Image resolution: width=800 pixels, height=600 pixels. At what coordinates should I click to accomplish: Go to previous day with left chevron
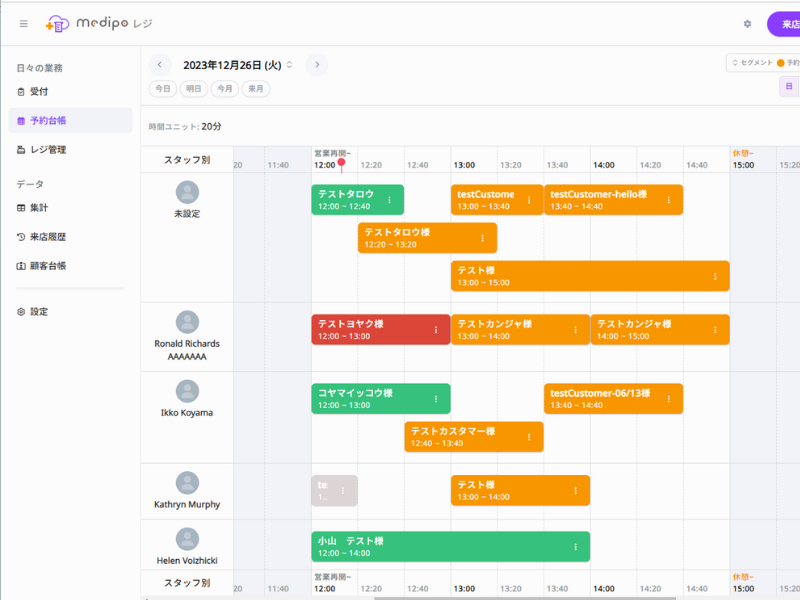(x=160, y=65)
